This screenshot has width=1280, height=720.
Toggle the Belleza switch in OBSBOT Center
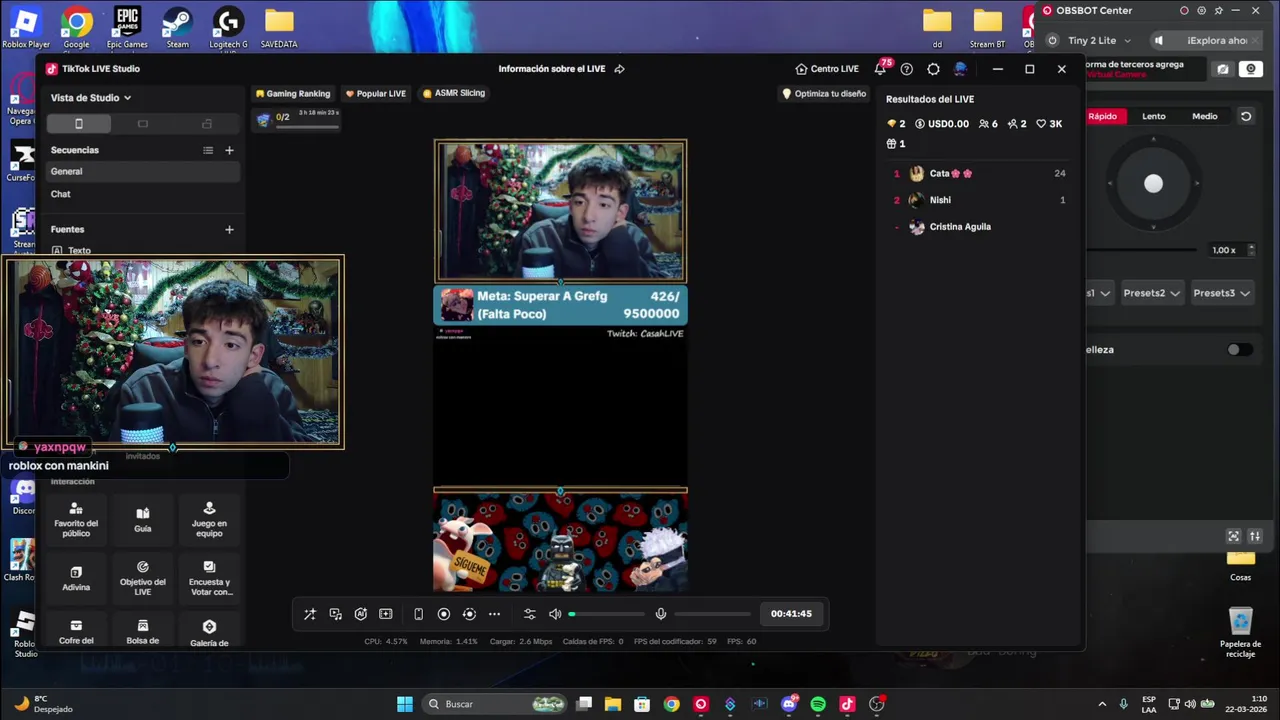(1239, 350)
